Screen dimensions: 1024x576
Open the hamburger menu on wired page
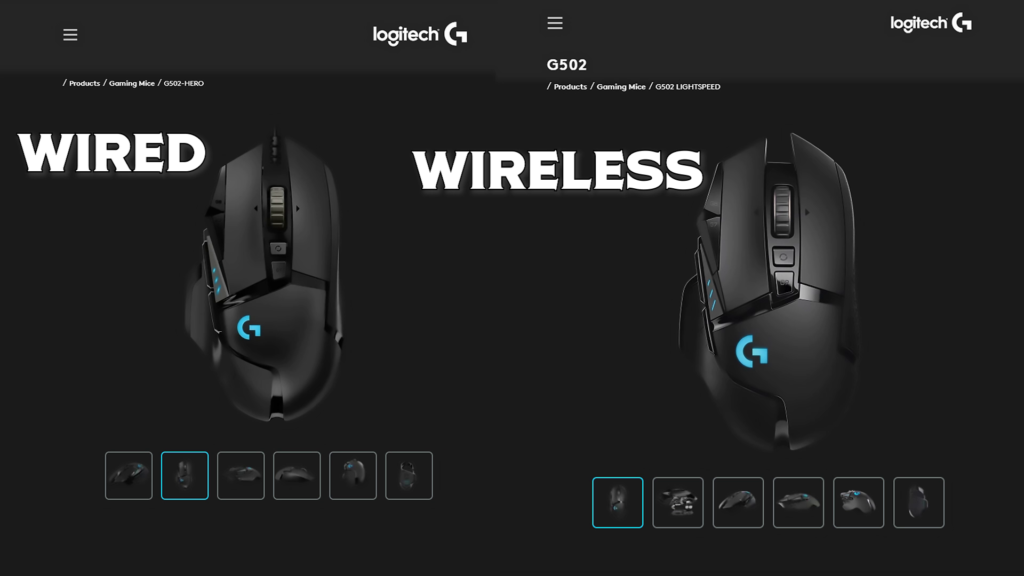tap(70, 35)
